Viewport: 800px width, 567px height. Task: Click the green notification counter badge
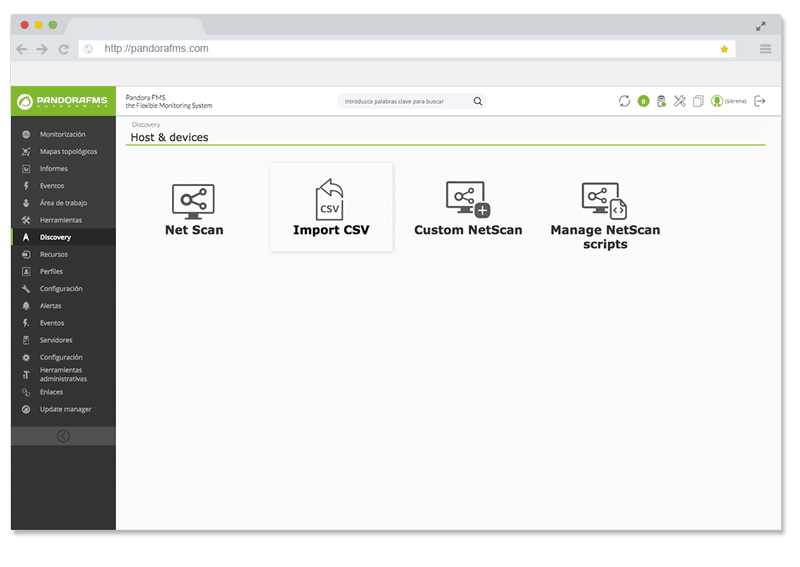pos(643,101)
